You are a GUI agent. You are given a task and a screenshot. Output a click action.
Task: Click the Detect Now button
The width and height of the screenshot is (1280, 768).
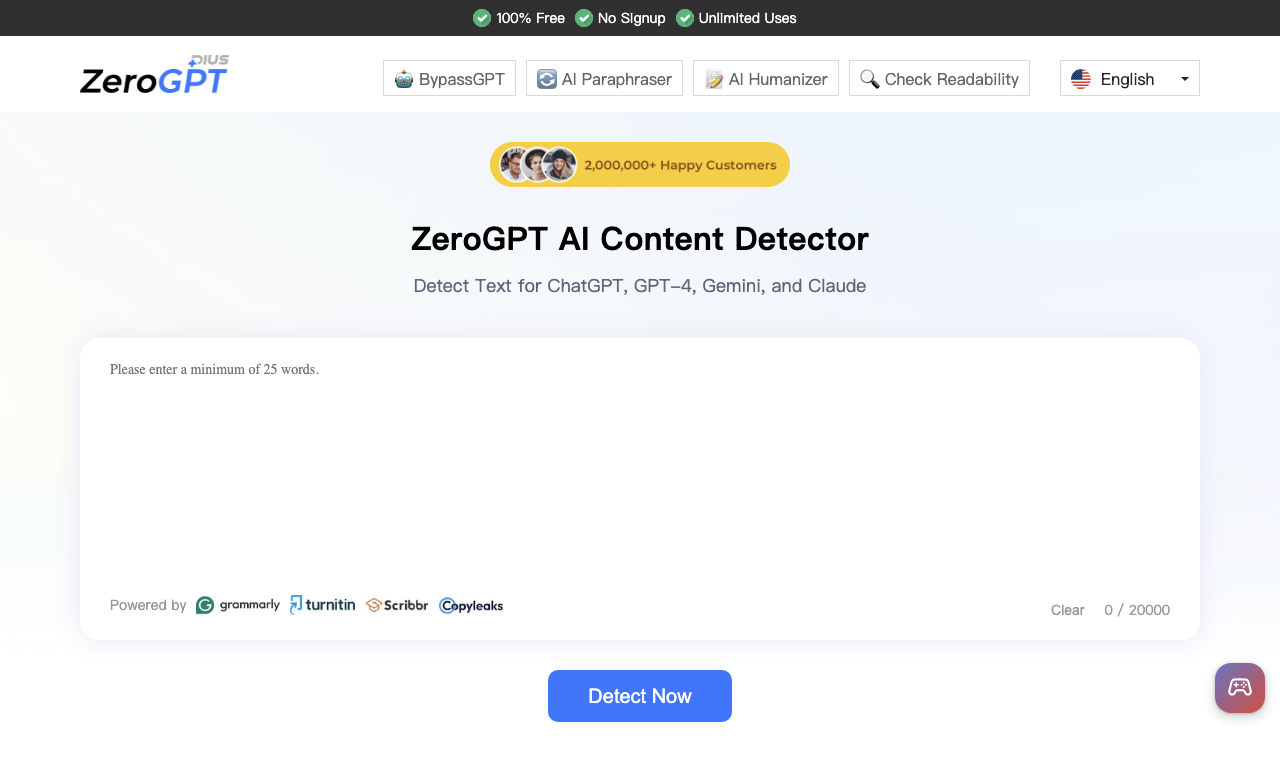[640, 696]
